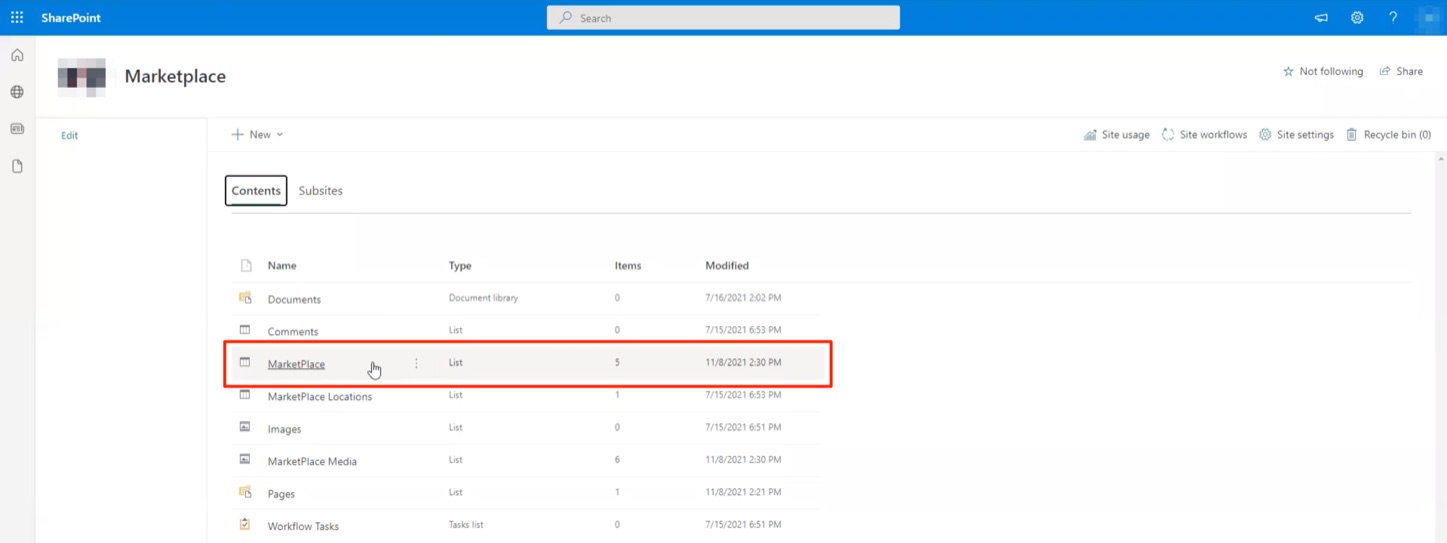Image resolution: width=1447 pixels, height=543 pixels.
Task: Click the Comments list icon
Action: 245,330
